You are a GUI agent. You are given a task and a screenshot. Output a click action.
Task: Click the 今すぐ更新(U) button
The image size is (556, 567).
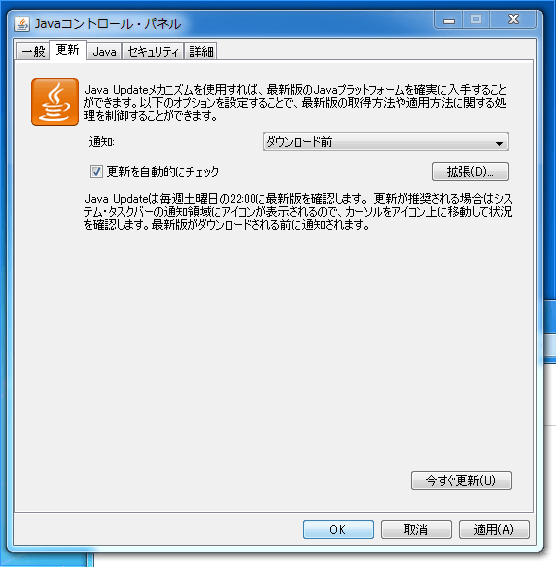click(x=461, y=481)
